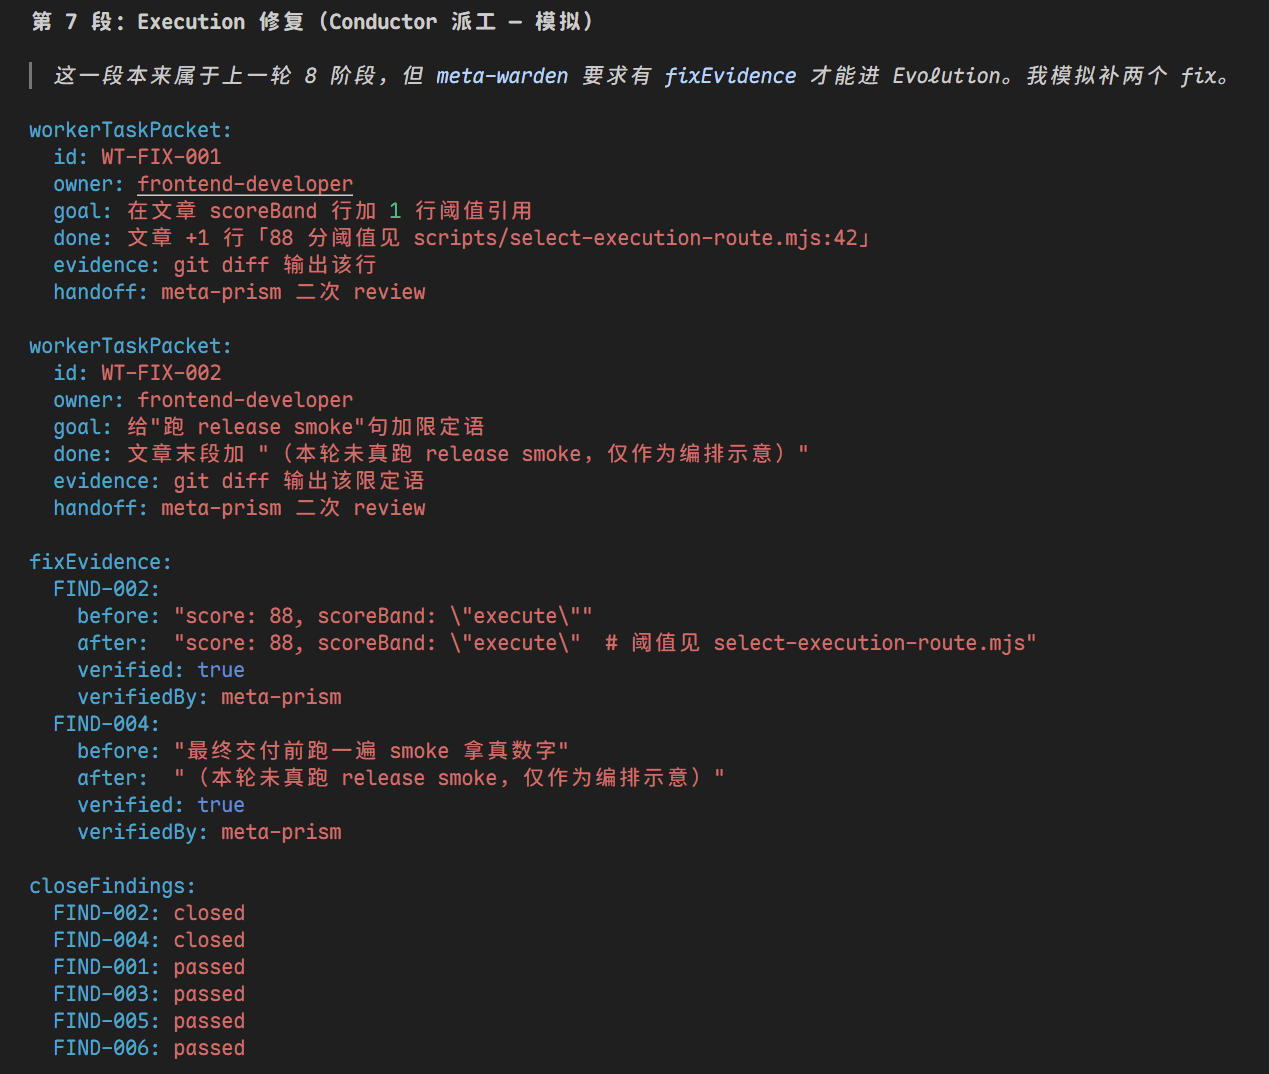Click the FIND-004 after string about 编排示意
1269x1074 pixels.
pos(449,778)
